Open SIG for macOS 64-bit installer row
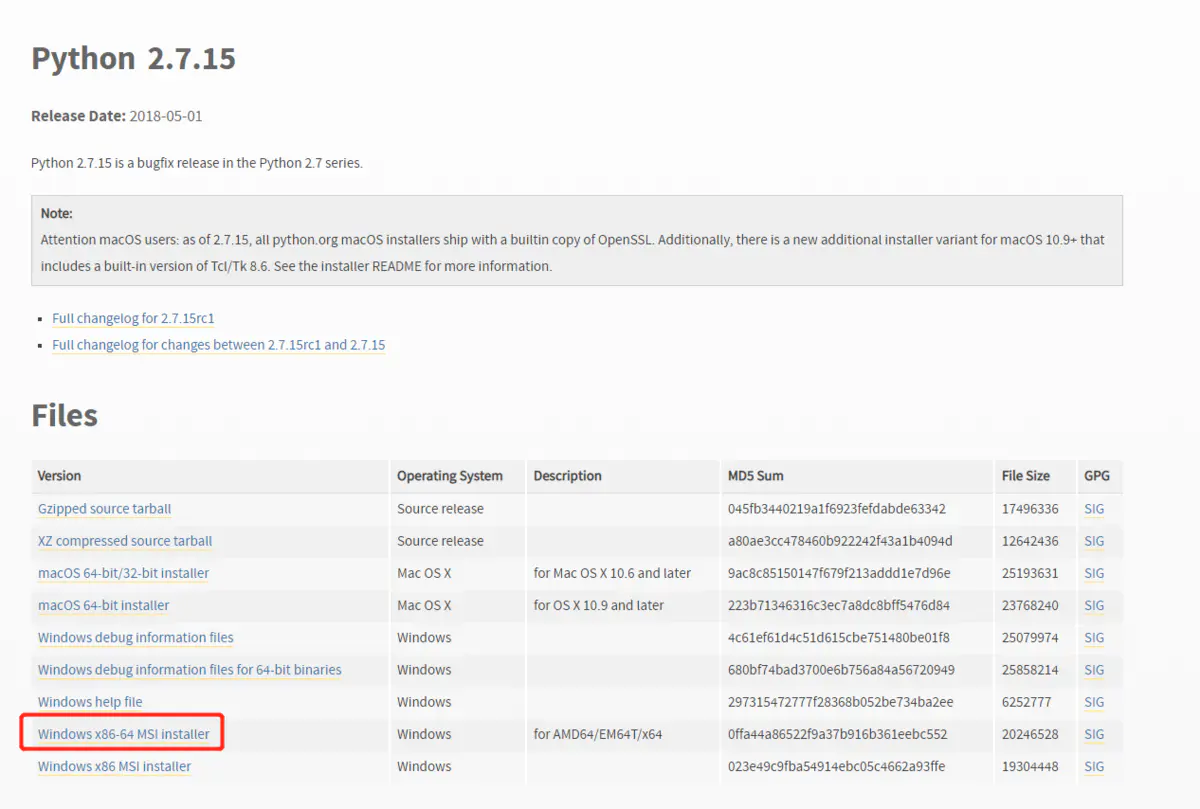Viewport: 1200px width, 809px height. coord(1094,605)
